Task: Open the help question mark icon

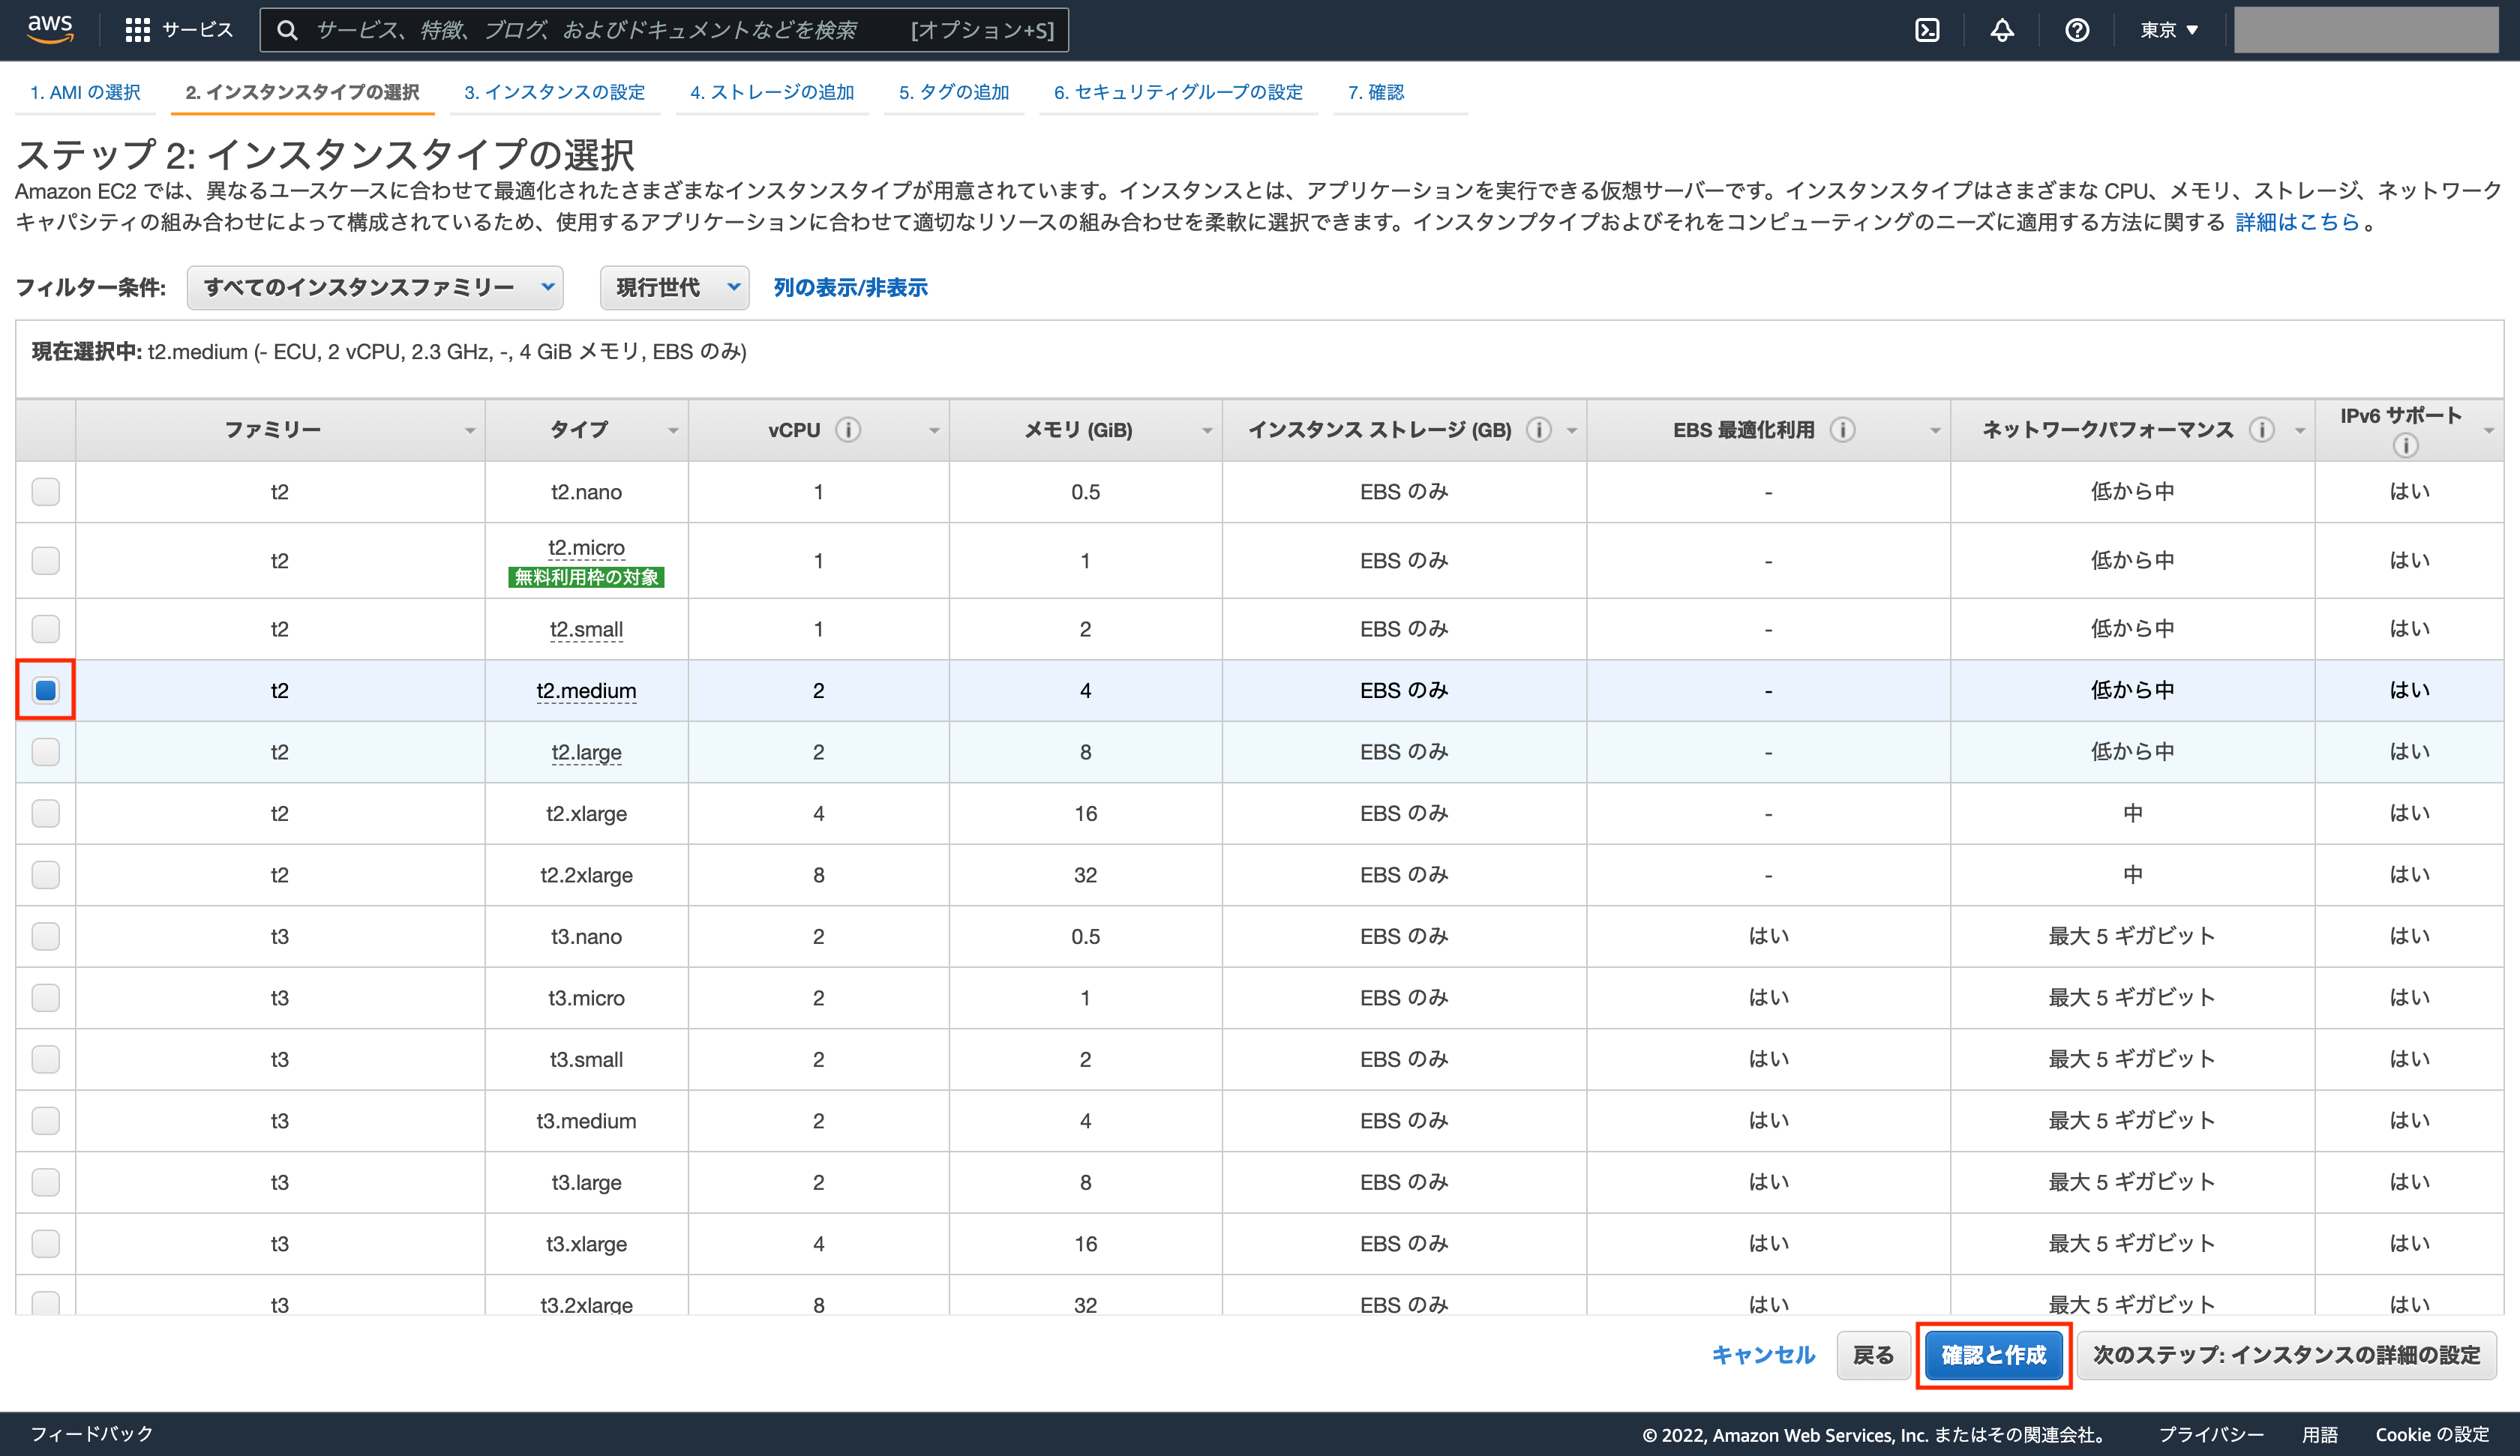Action: 2077,30
